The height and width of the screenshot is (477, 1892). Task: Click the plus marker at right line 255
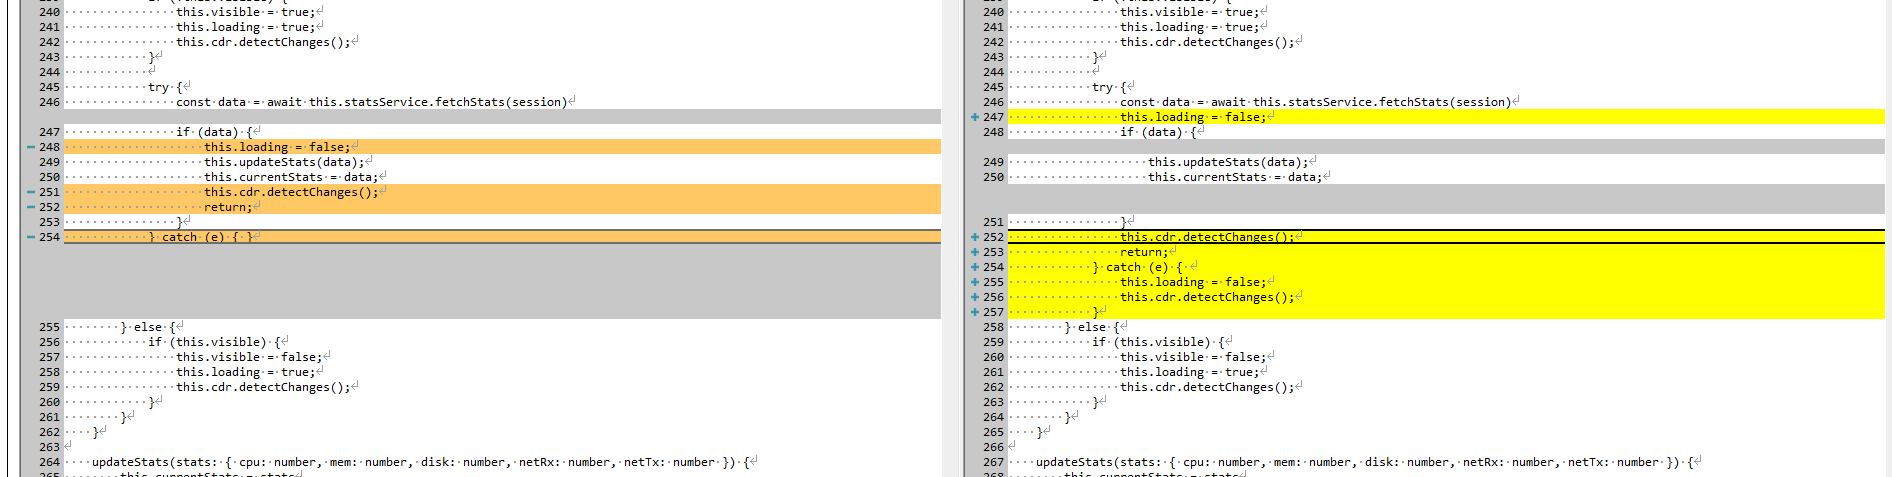974,282
